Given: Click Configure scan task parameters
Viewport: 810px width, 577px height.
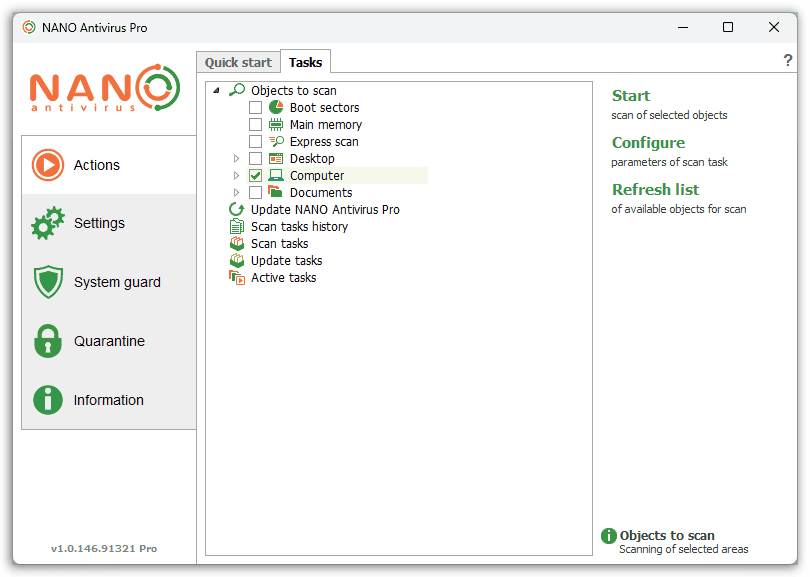Looking at the screenshot, I should (x=648, y=143).
